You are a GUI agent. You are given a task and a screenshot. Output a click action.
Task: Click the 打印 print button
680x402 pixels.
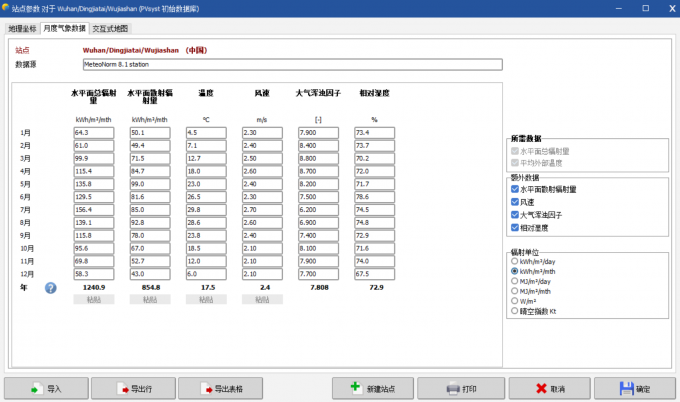(x=461, y=388)
